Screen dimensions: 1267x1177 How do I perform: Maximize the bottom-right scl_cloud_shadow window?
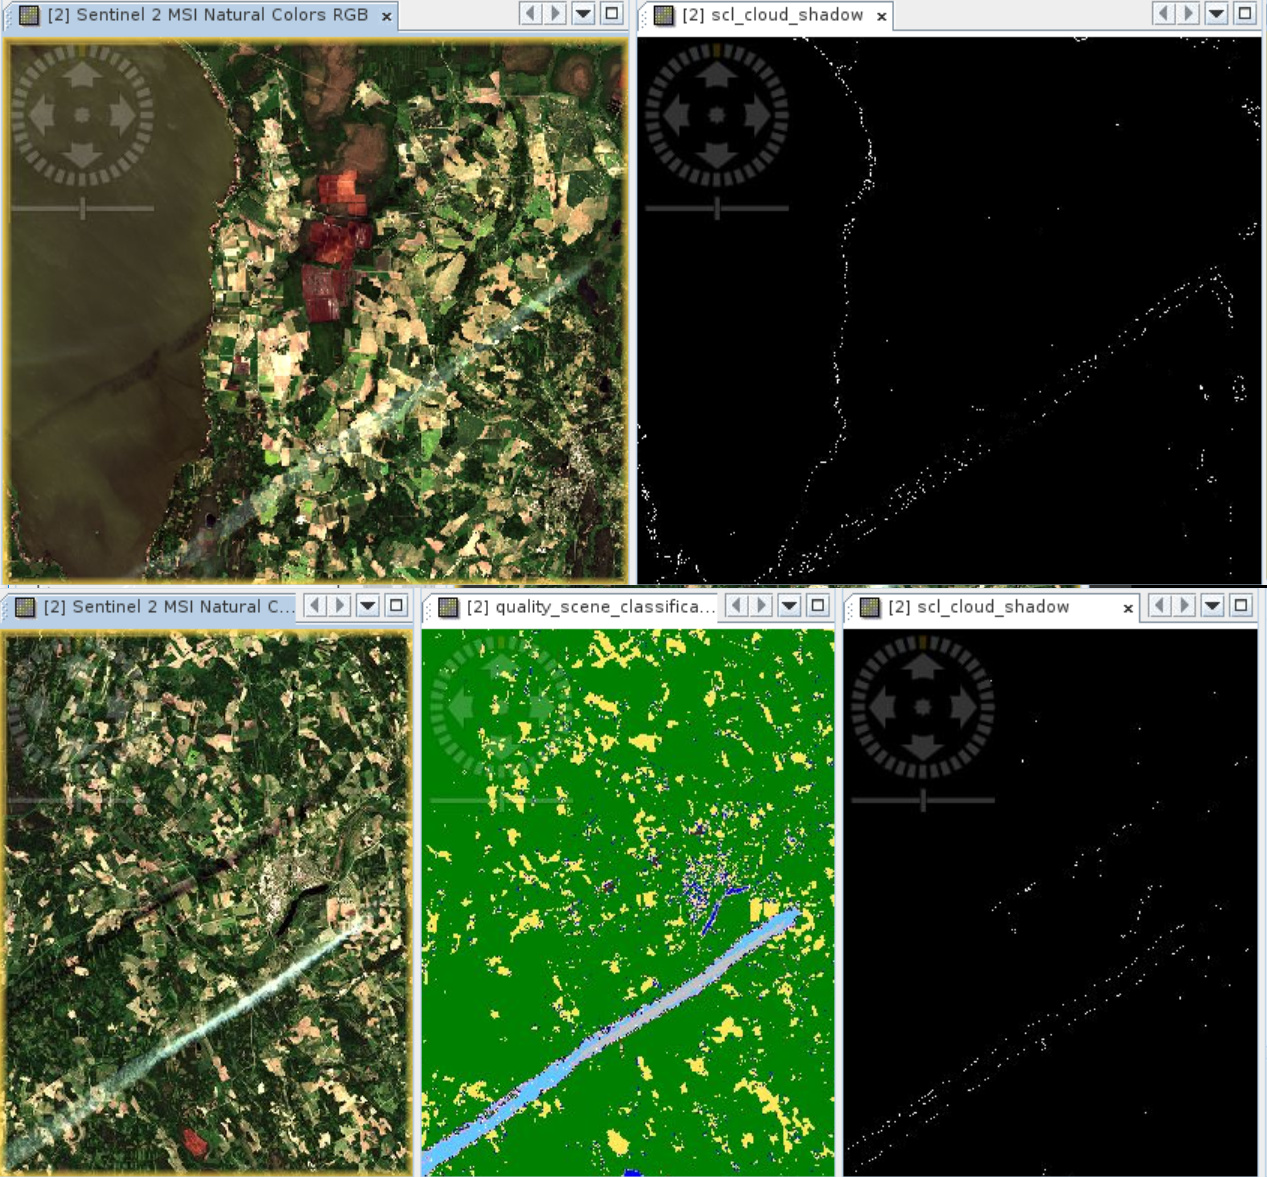tap(1241, 605)
